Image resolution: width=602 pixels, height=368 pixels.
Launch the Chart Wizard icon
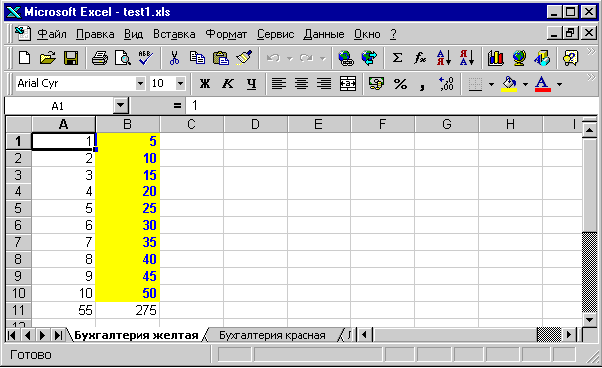pyautogui.click(x=496, y=58)
